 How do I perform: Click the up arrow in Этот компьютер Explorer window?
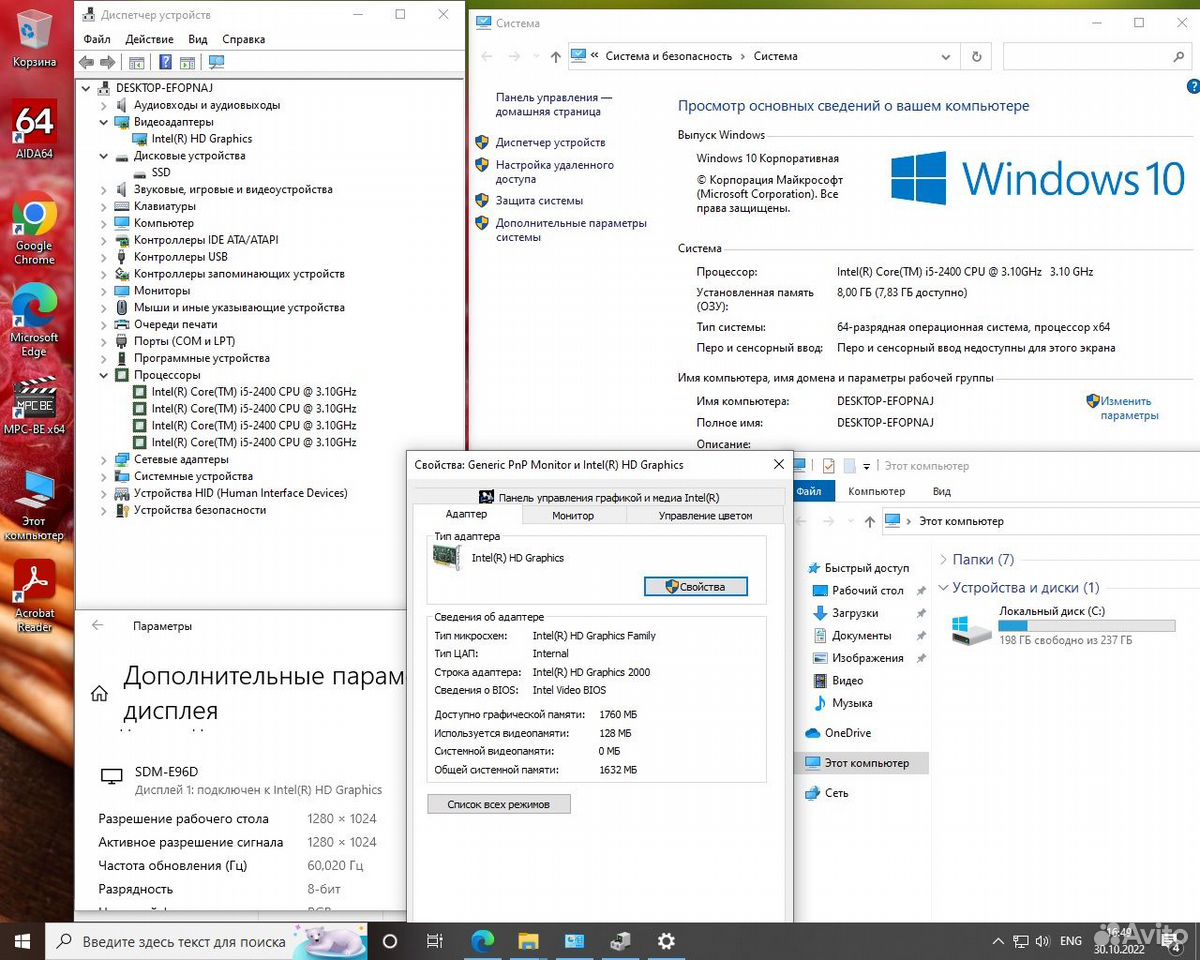point(868,521)
